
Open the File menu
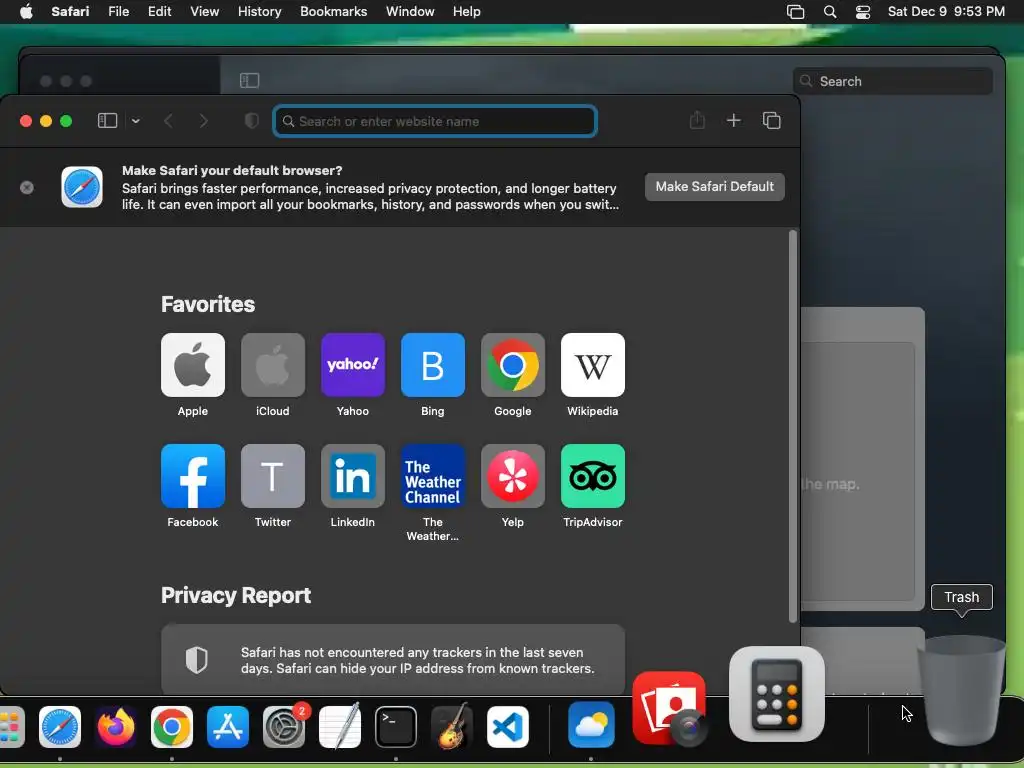point(118,12)
